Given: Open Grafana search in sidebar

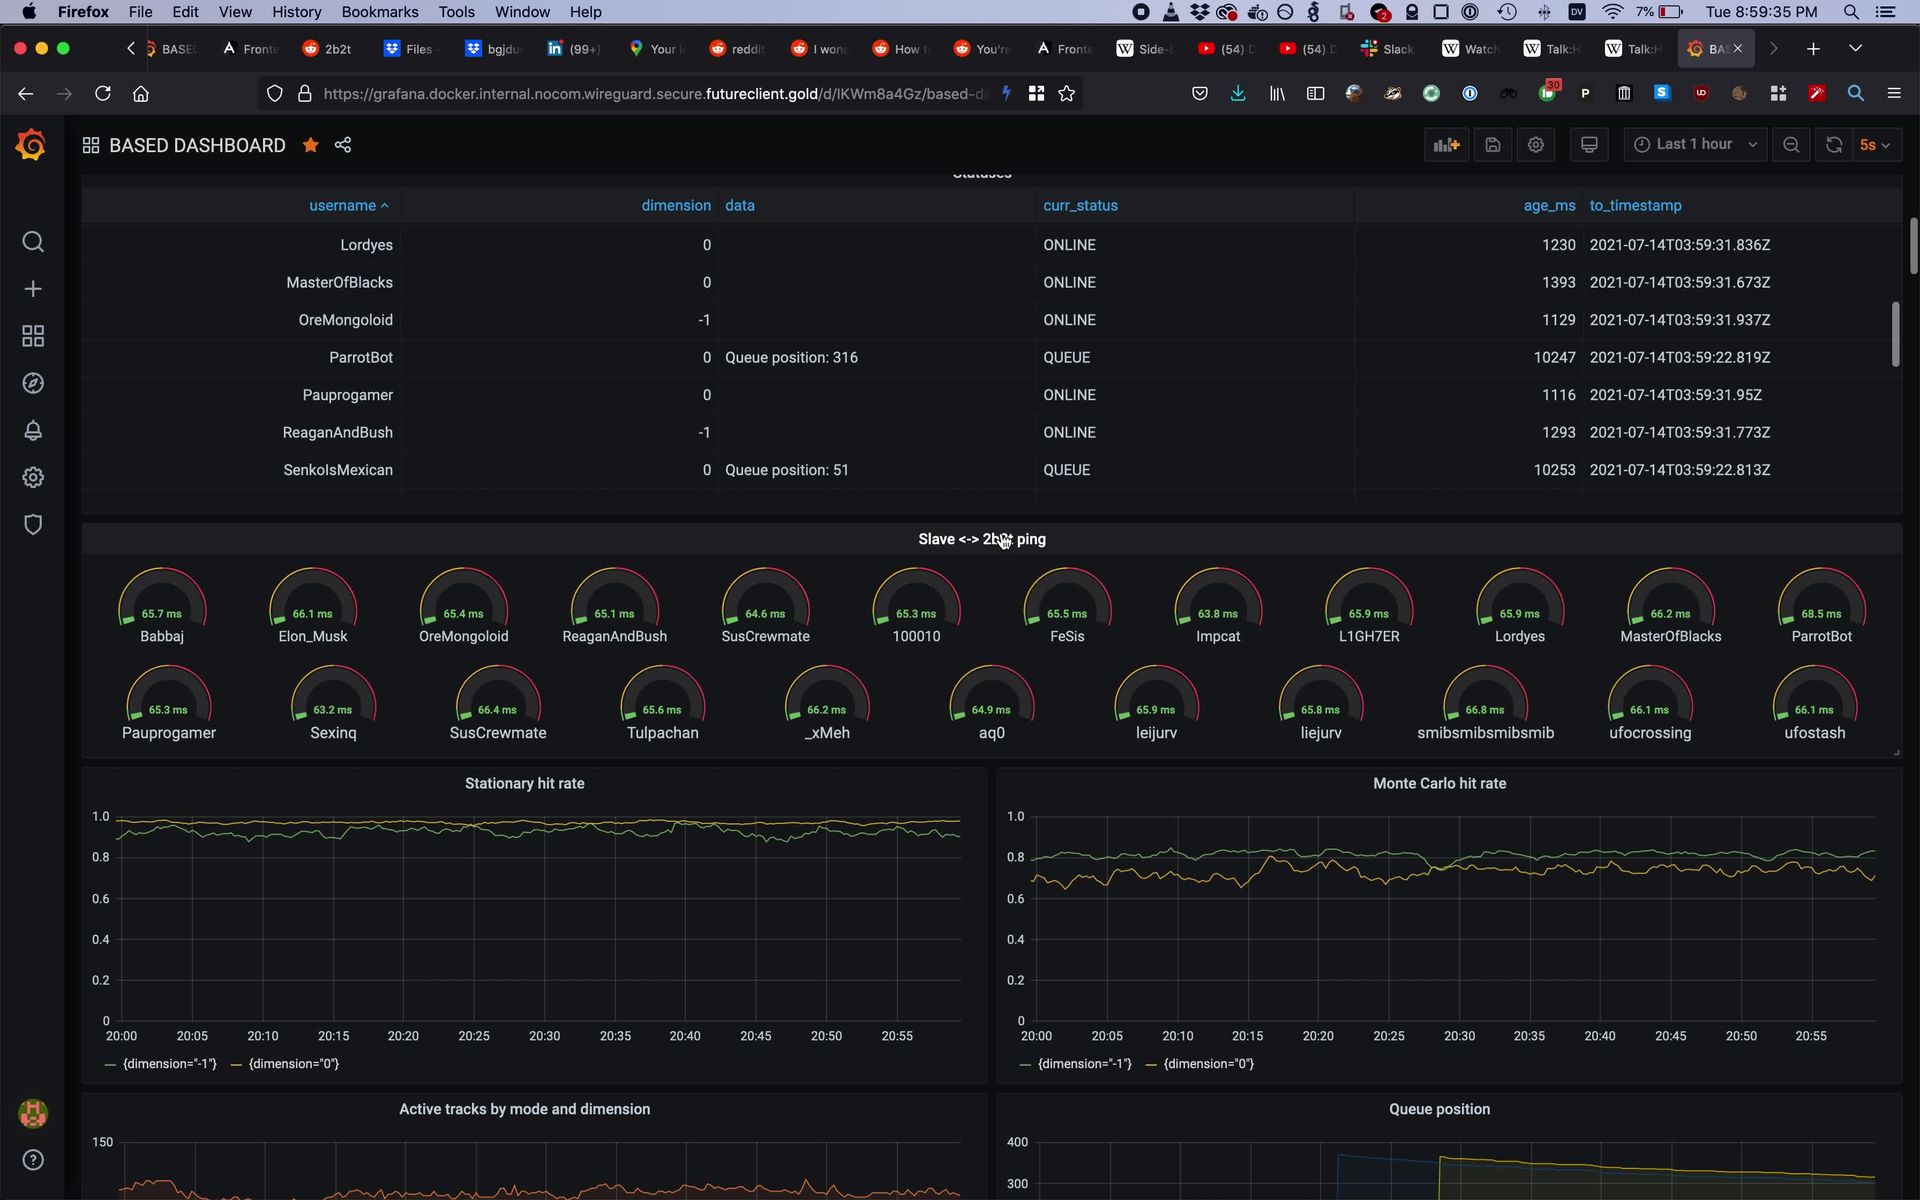Looking at the screenshot, I should [x=33, y=242].
